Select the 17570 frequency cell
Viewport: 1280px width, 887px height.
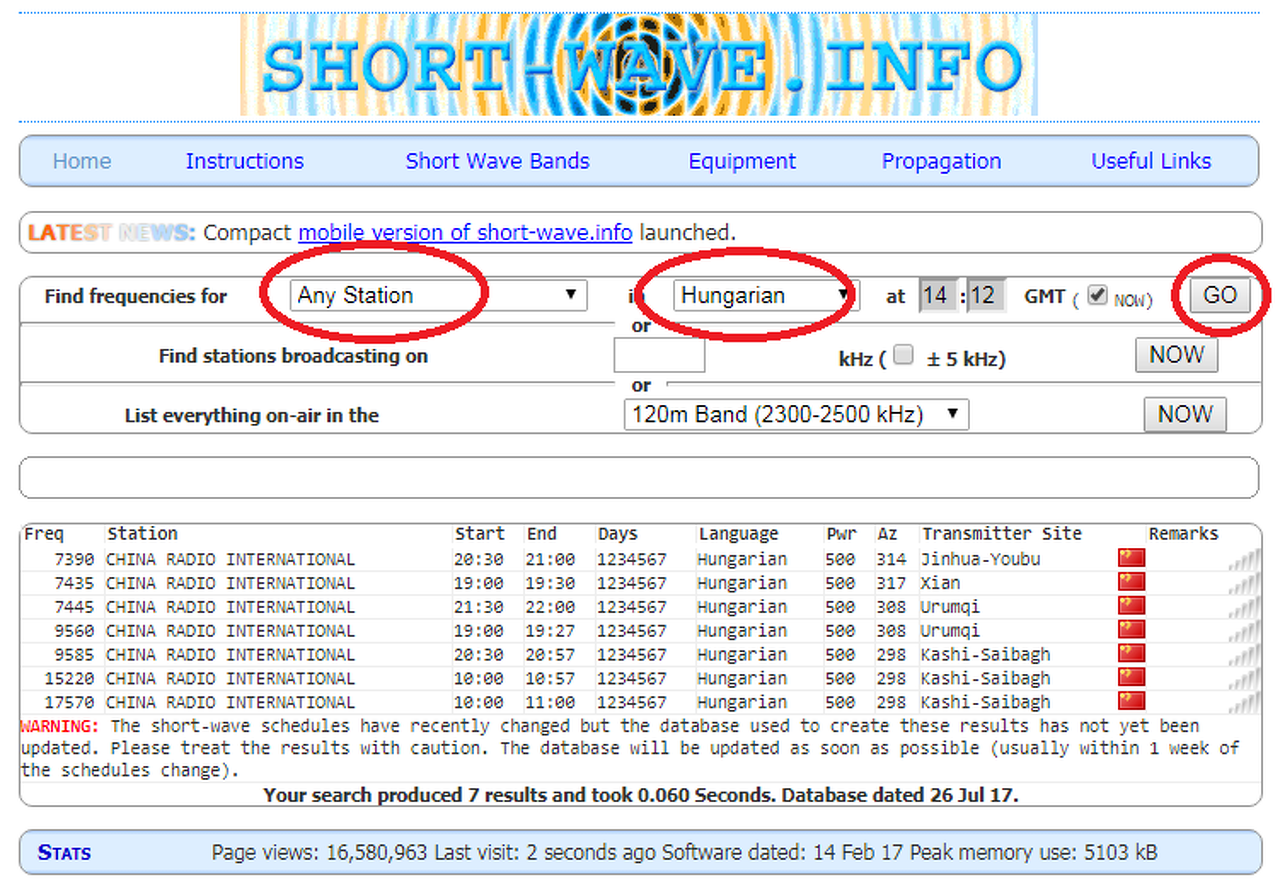[69, 703]
